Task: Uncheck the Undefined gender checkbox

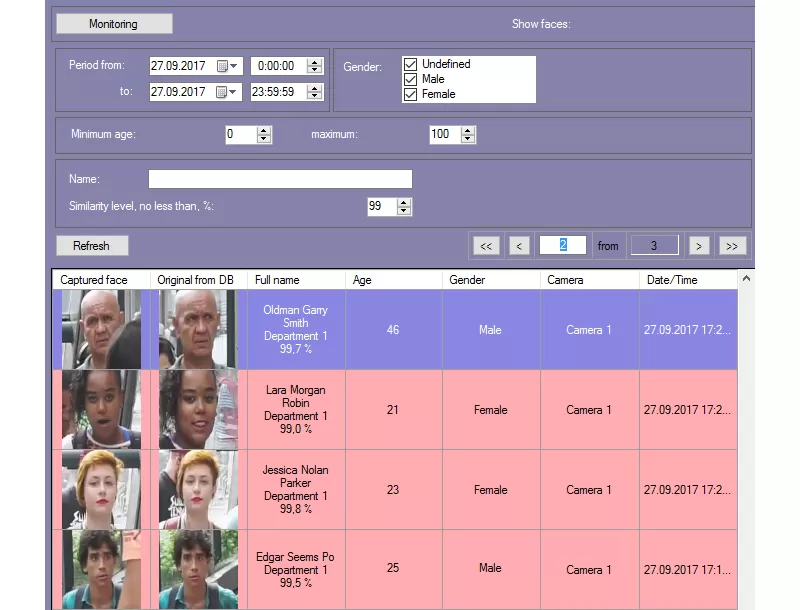Action: (x=410, y=64)
